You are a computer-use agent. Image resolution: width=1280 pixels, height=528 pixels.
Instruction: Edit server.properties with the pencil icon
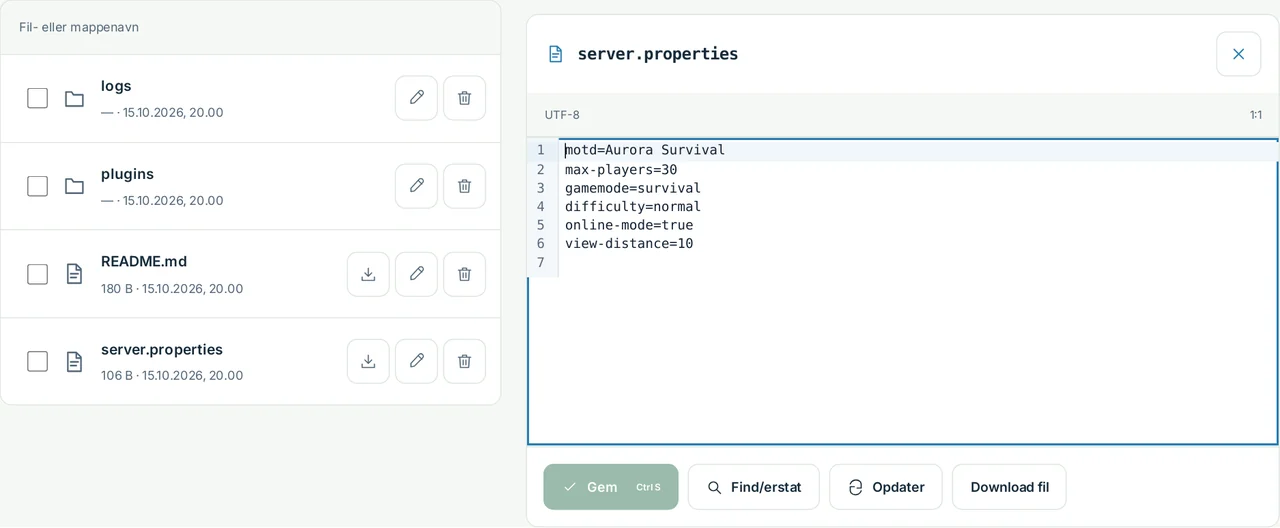coord(416,361)
